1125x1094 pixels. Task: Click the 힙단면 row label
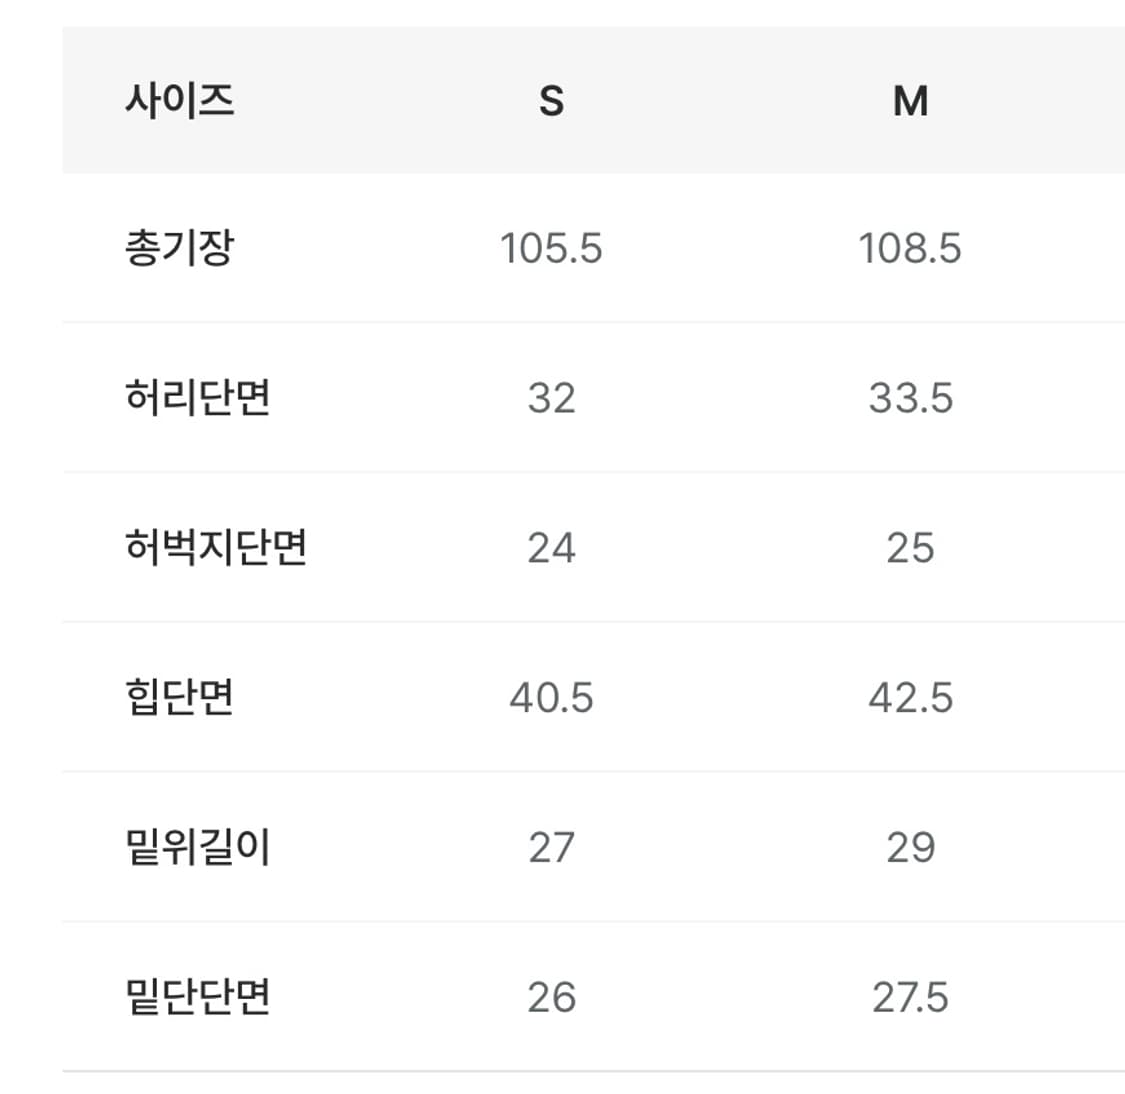point(179,696)
